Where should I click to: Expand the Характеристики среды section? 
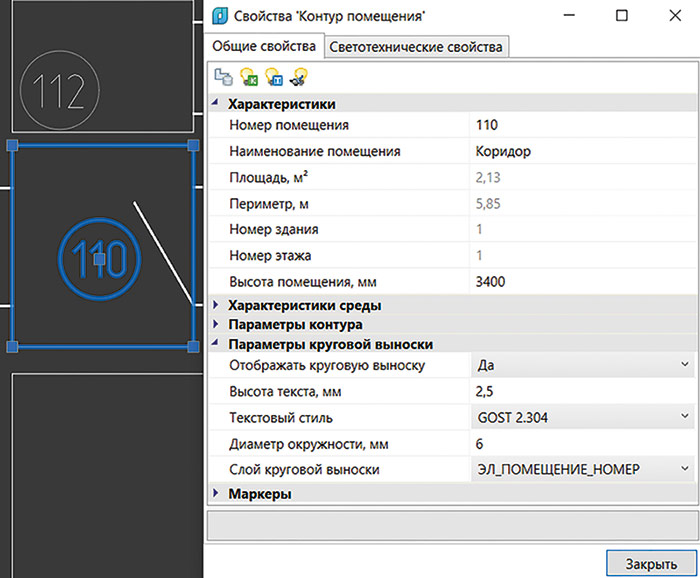coord(217,306)
